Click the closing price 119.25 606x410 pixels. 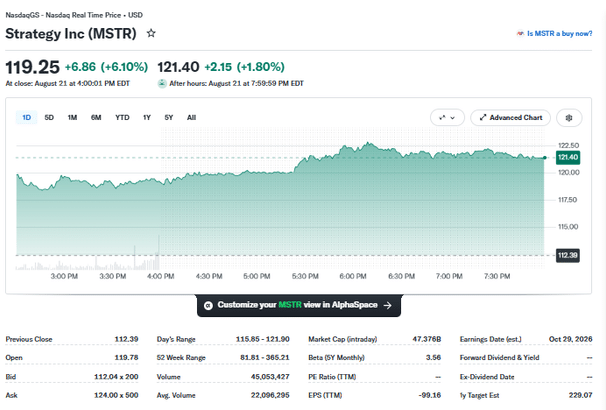pos(32,67)
